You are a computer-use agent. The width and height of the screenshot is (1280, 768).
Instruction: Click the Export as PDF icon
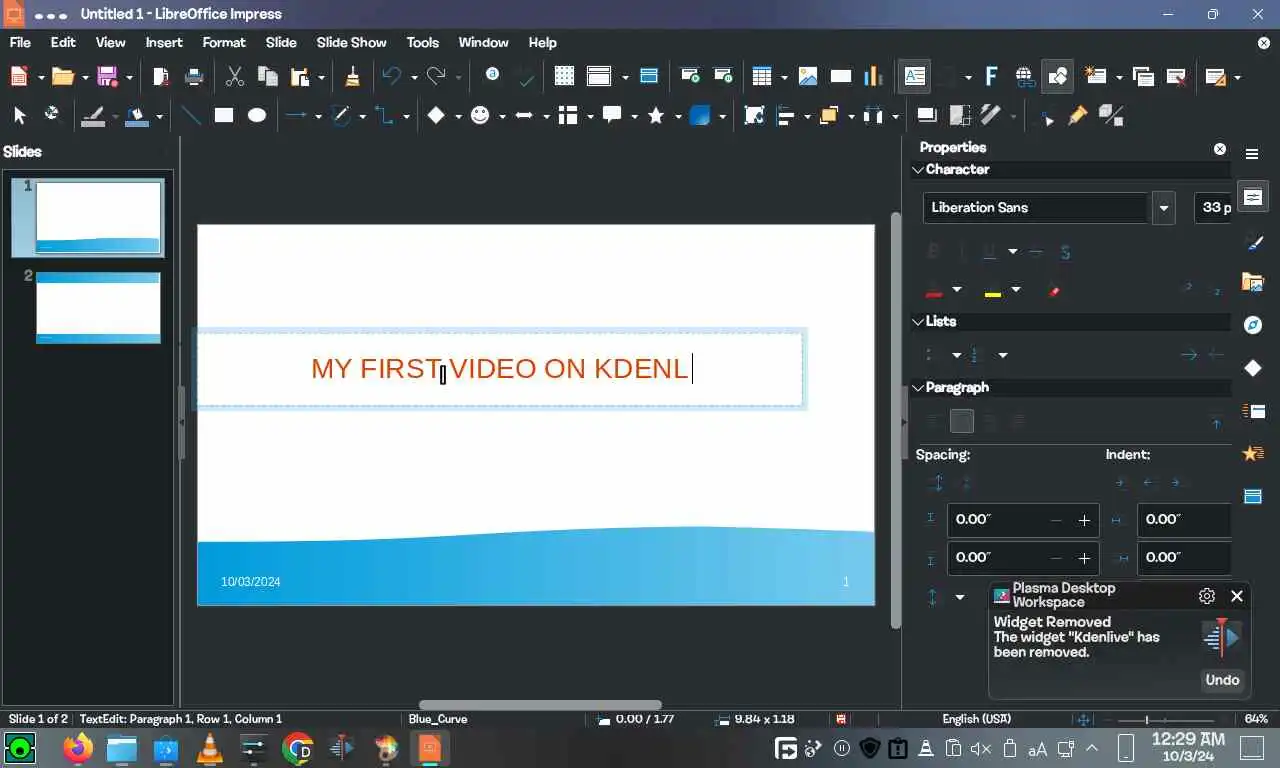(x=161, y=76)
